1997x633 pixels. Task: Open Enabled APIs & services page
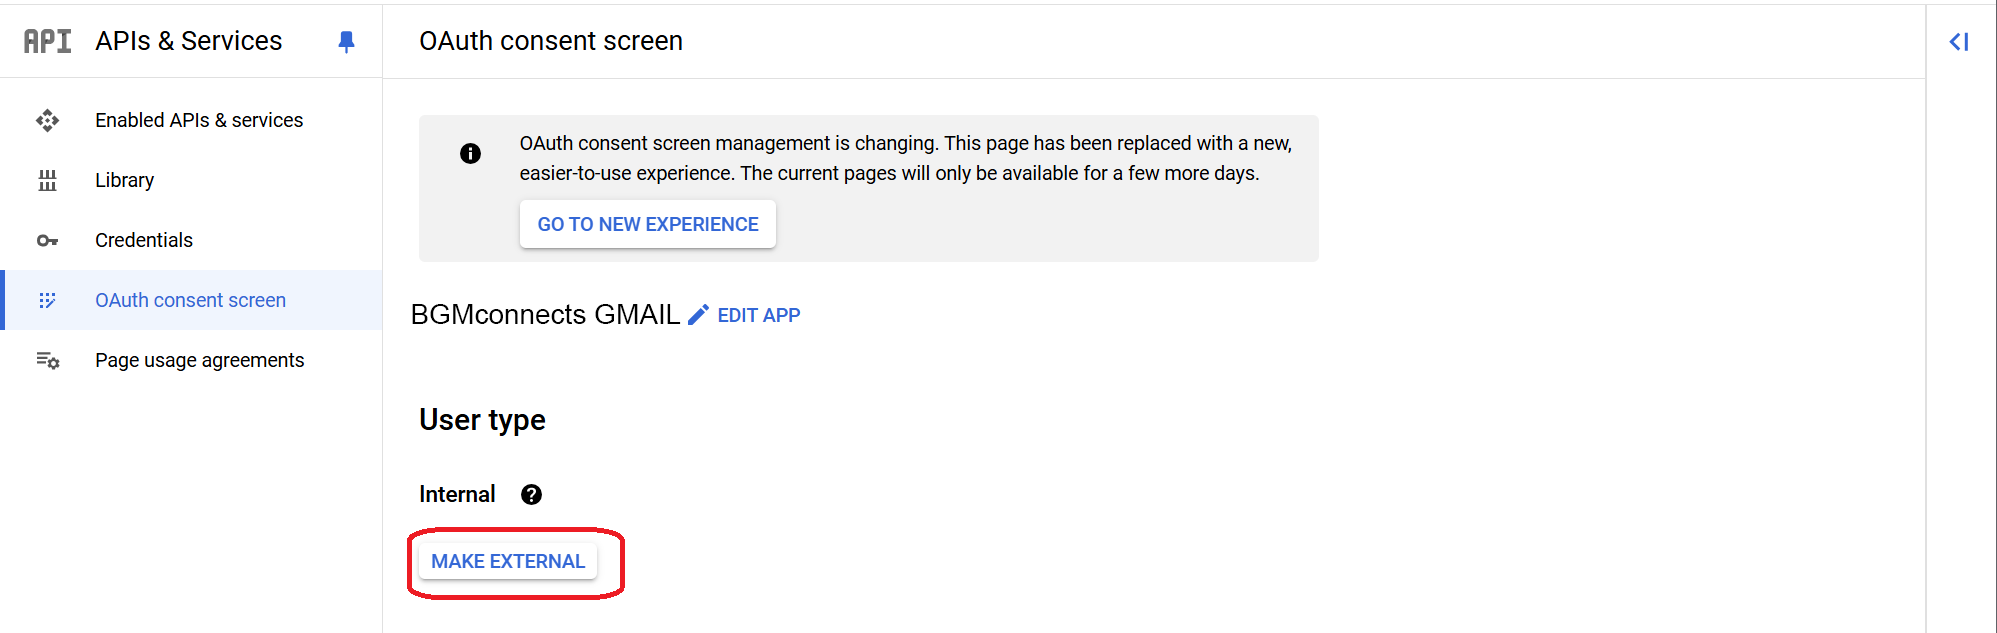pyautogui.click(x=199, y=121)
